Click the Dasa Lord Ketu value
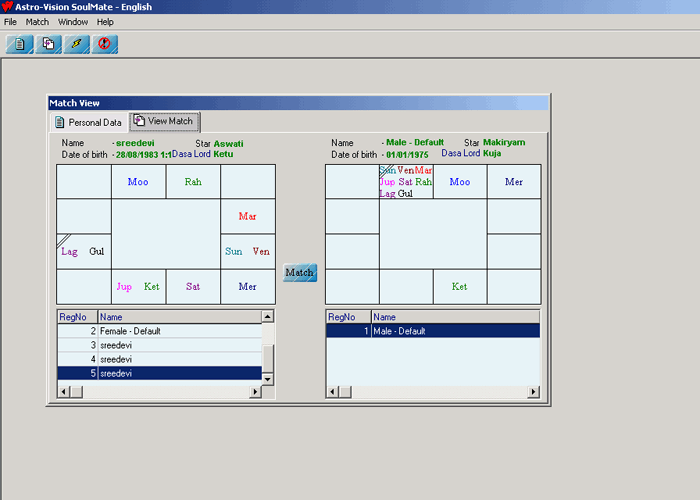700x500 pixels. 223,154
